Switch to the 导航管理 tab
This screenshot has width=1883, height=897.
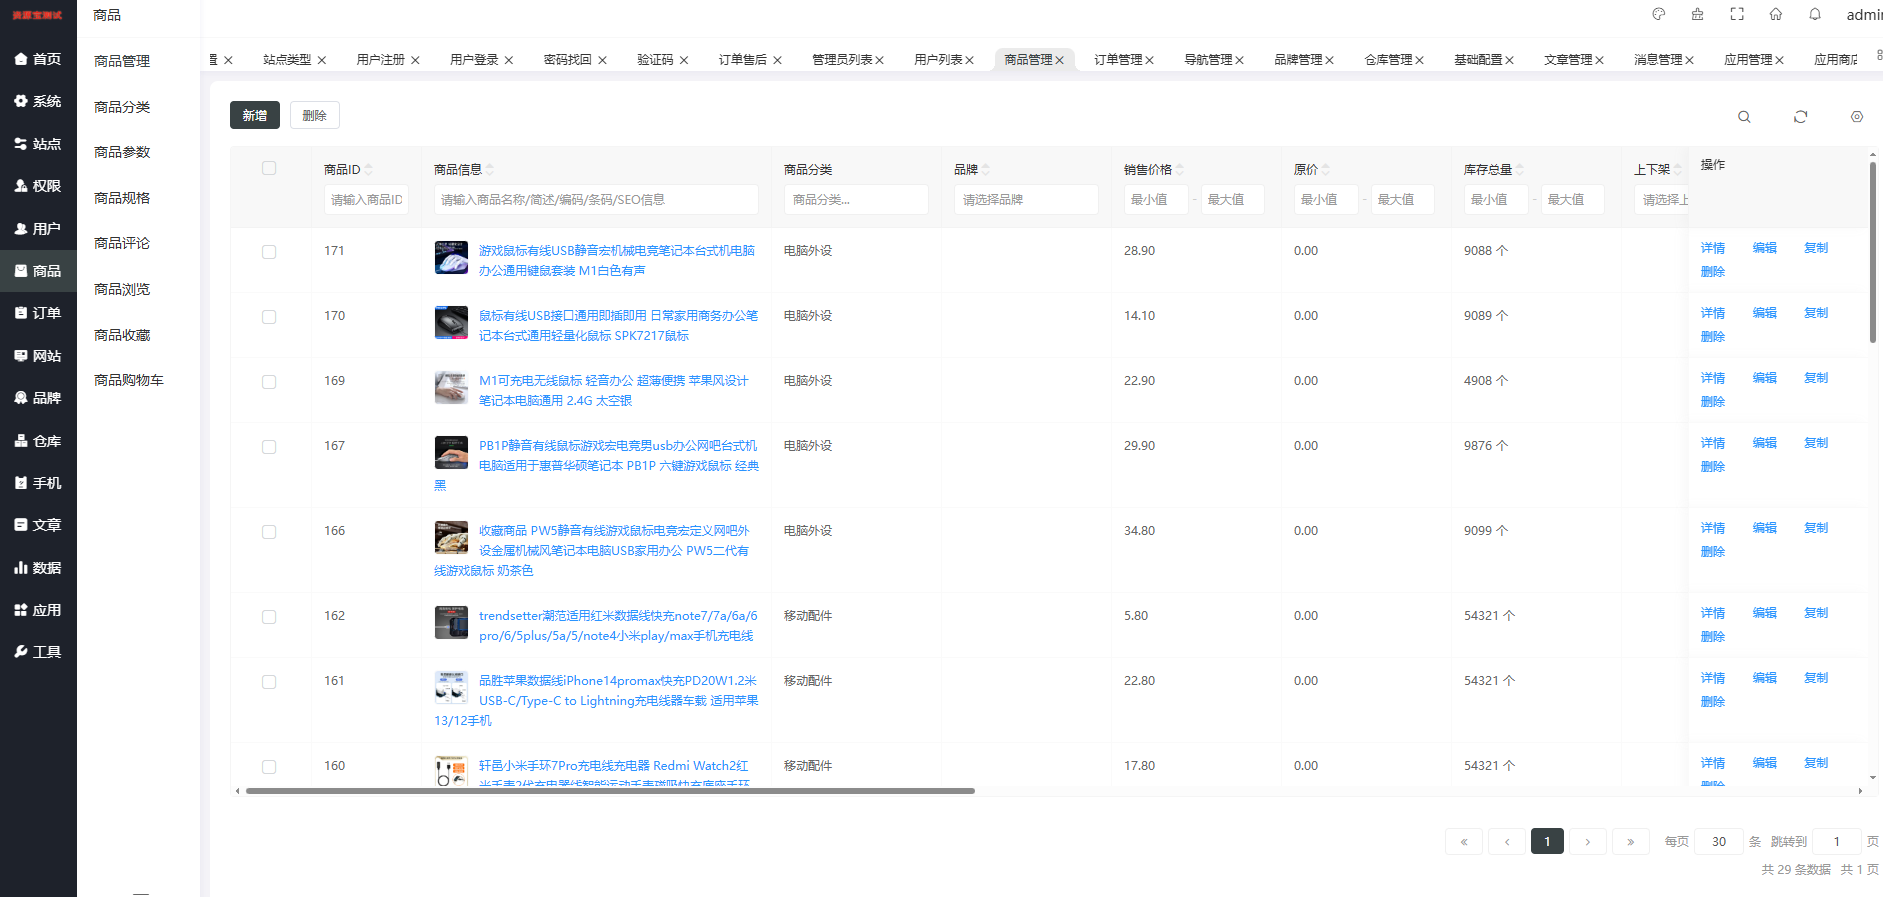(1208, 60)
